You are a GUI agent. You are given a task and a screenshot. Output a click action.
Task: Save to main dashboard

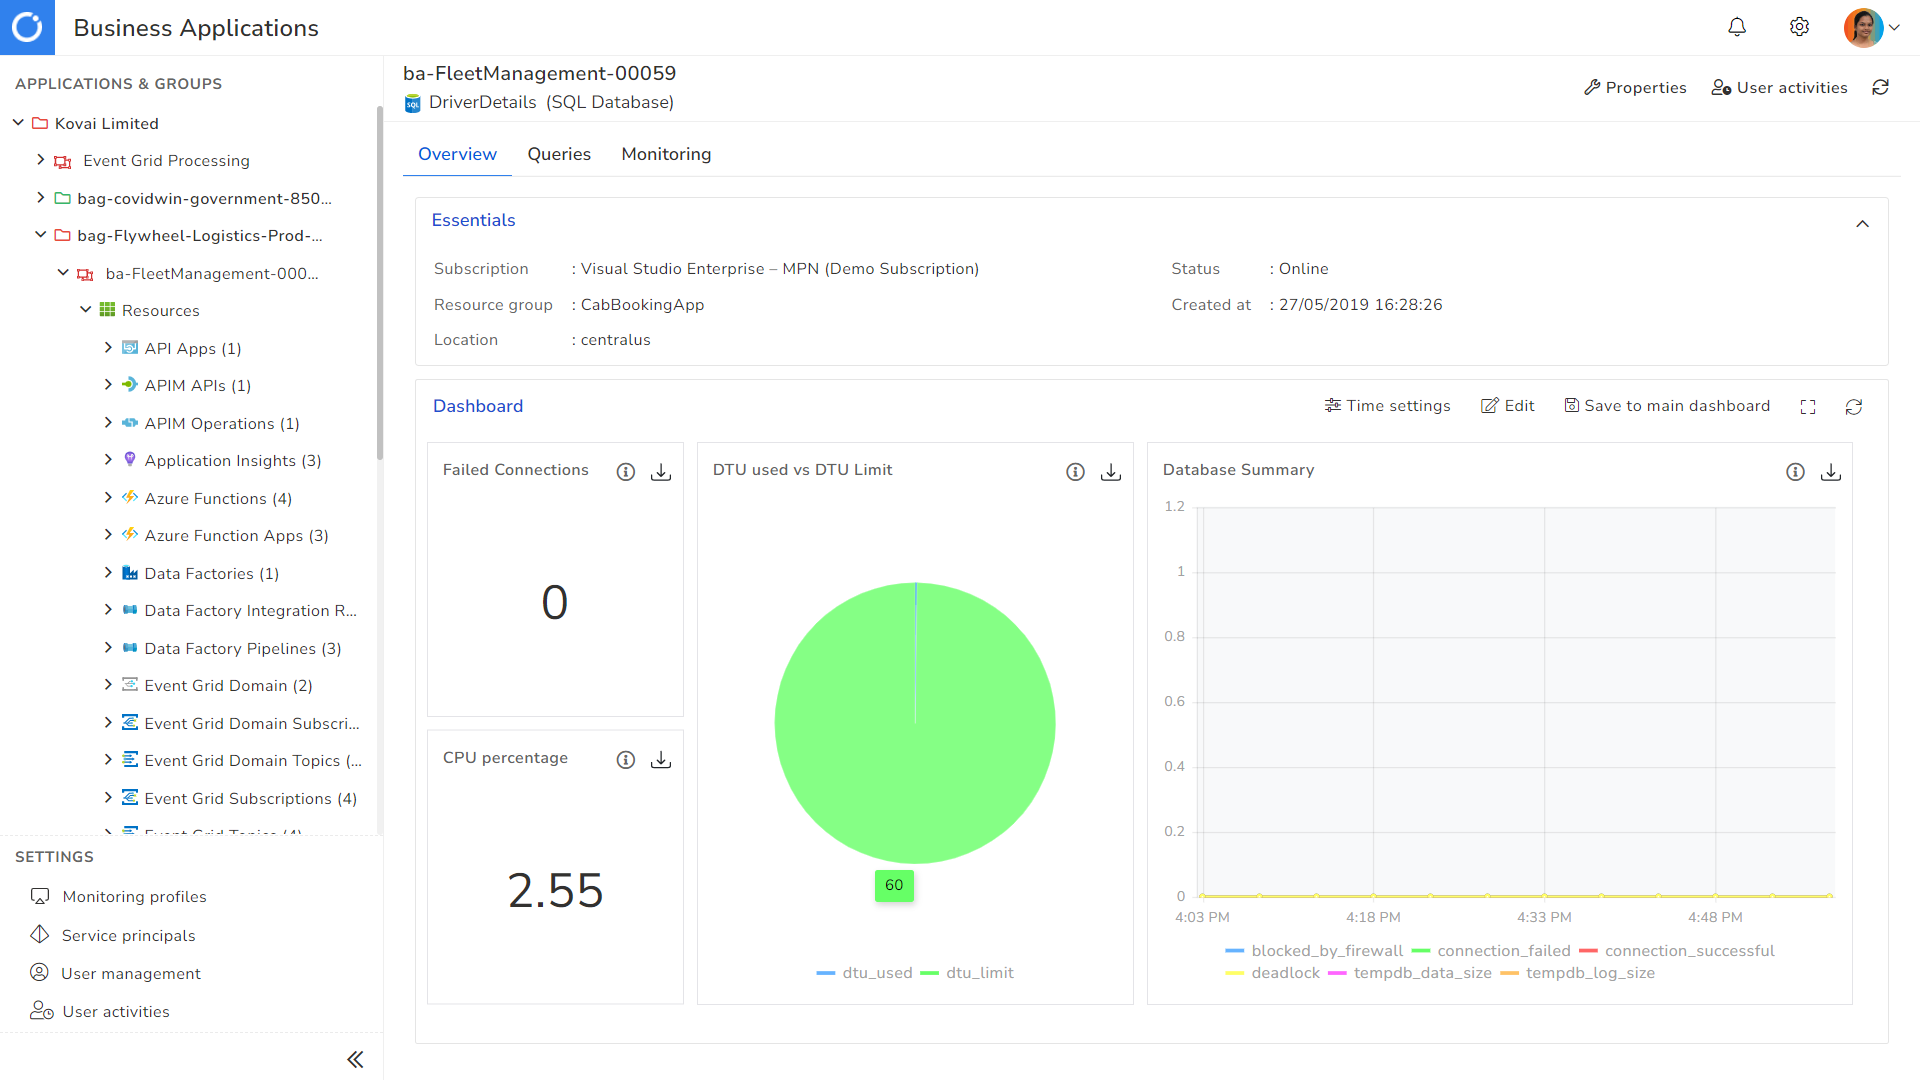tap(1666, 406)
